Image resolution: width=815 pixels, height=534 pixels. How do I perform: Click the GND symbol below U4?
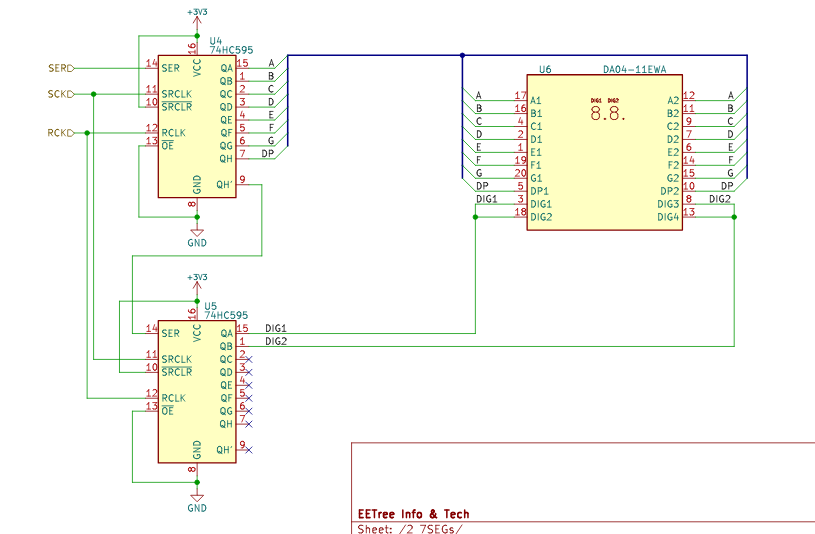pyautogui.click(x=197, y=235)
